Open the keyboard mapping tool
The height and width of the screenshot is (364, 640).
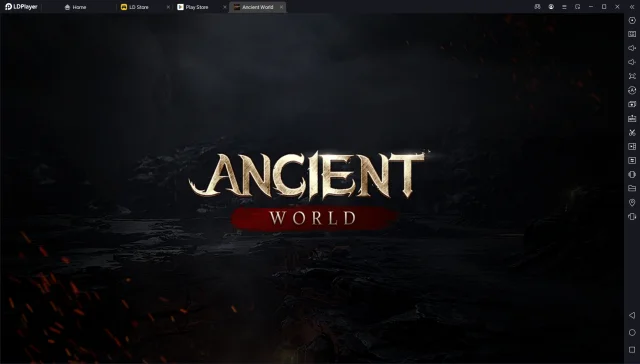[632, 34]
